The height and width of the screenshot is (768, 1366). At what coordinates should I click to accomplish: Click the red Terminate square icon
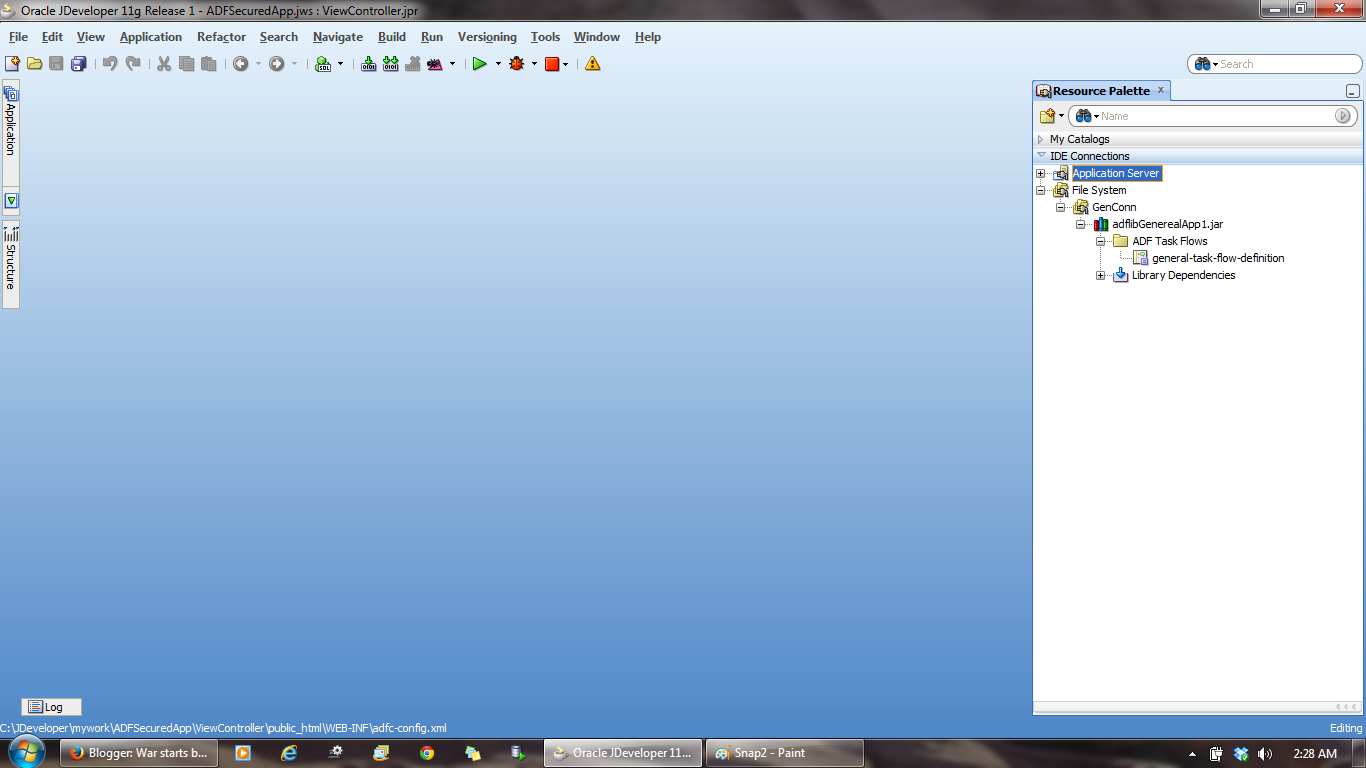coord(551,64)
